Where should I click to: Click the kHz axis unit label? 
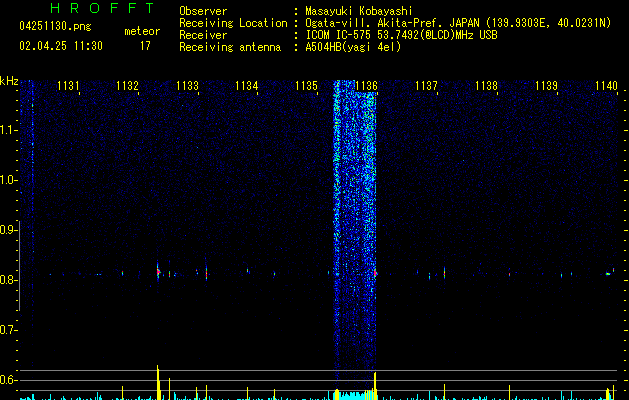pyautogui.click(x=9, y=81)
